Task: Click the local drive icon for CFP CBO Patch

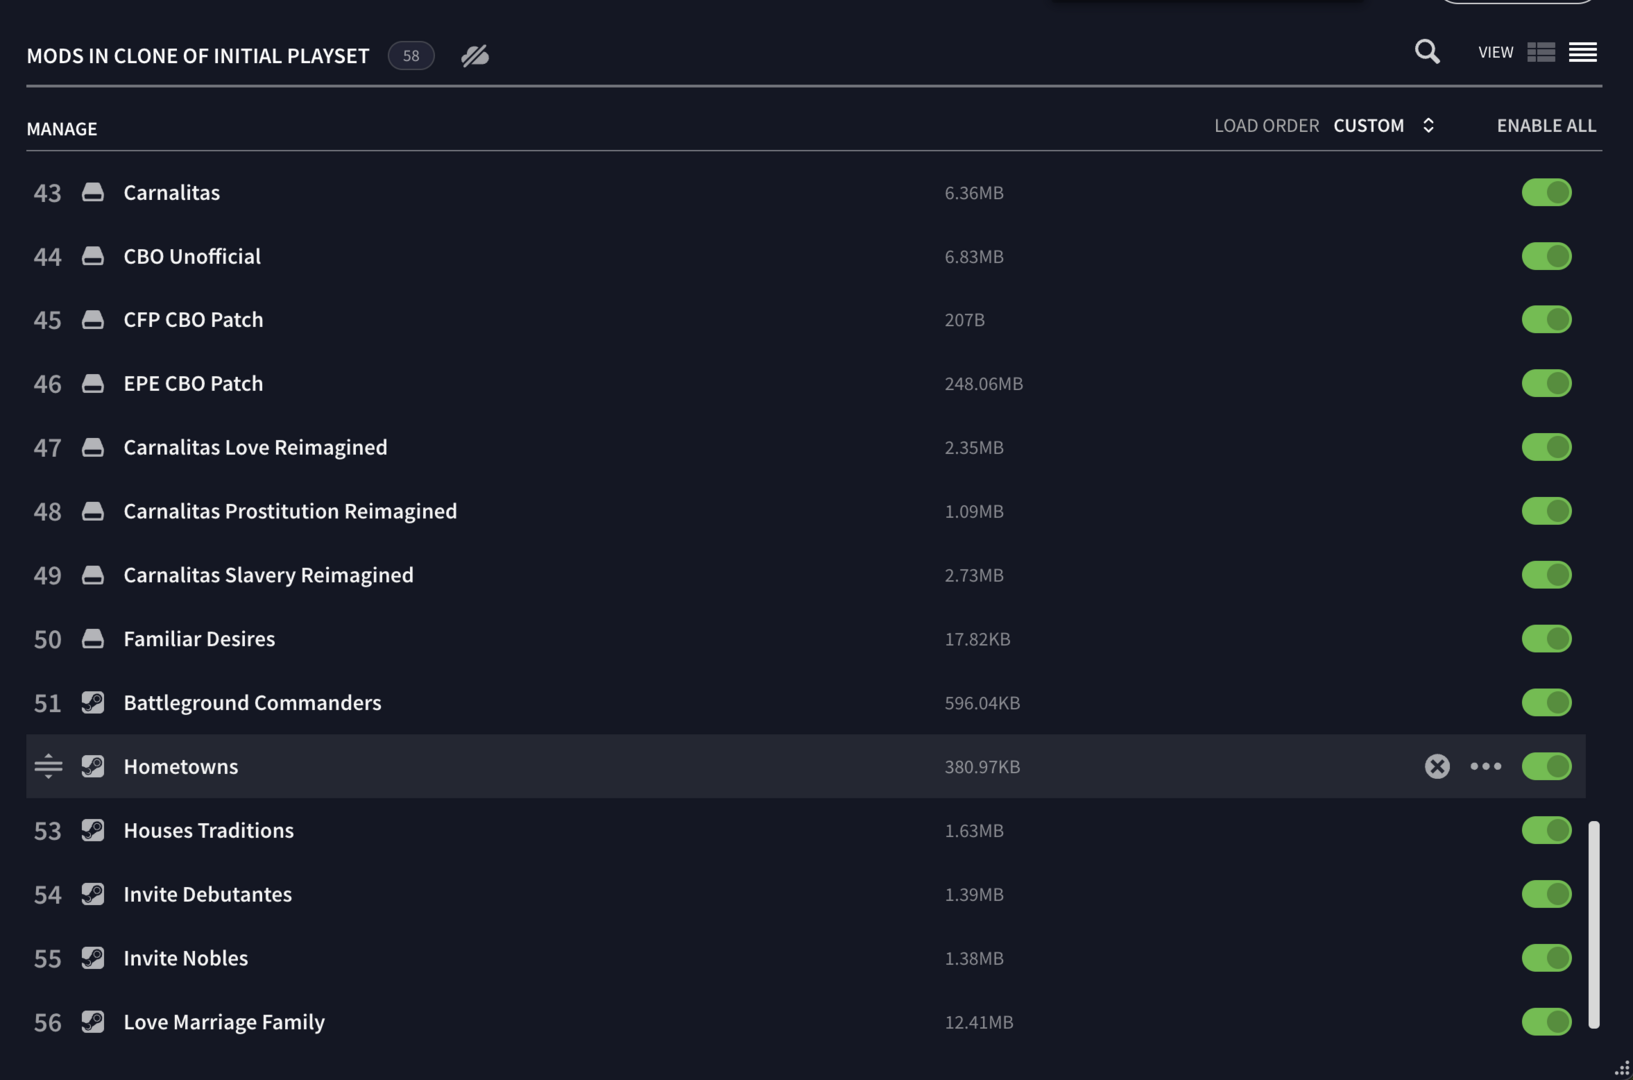Action: click(93, 320)
